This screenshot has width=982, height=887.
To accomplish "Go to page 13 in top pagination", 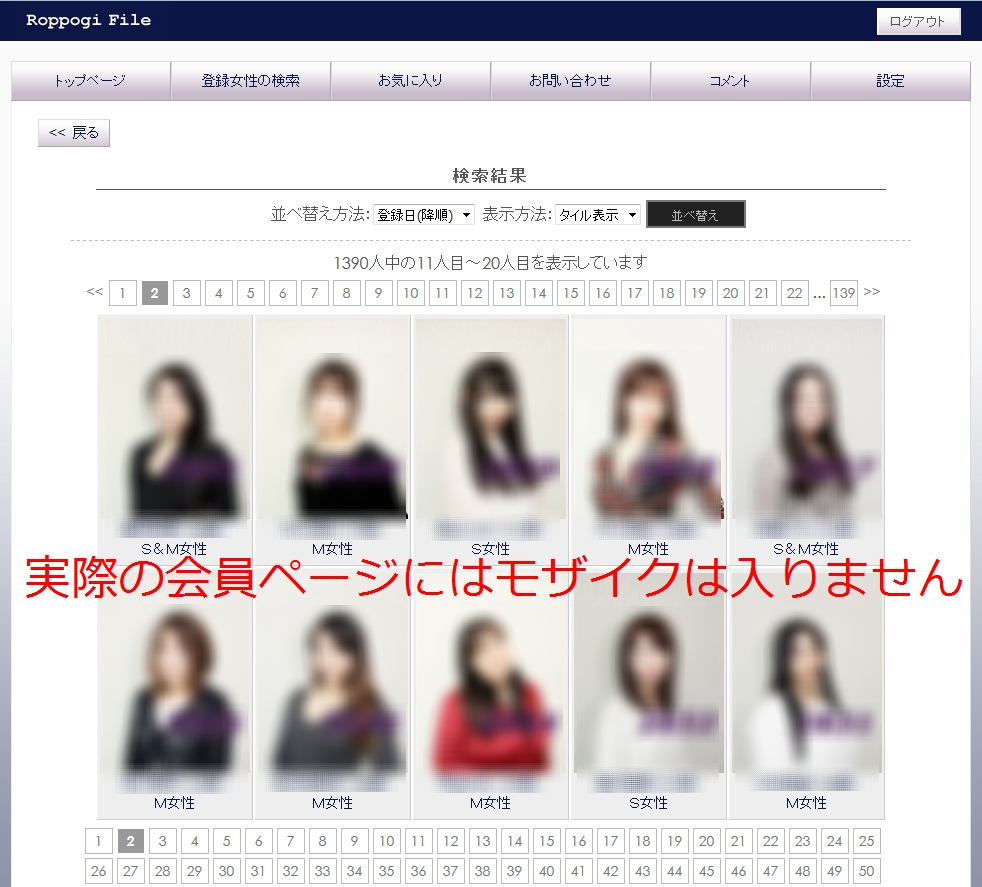I will click(507, 293).
